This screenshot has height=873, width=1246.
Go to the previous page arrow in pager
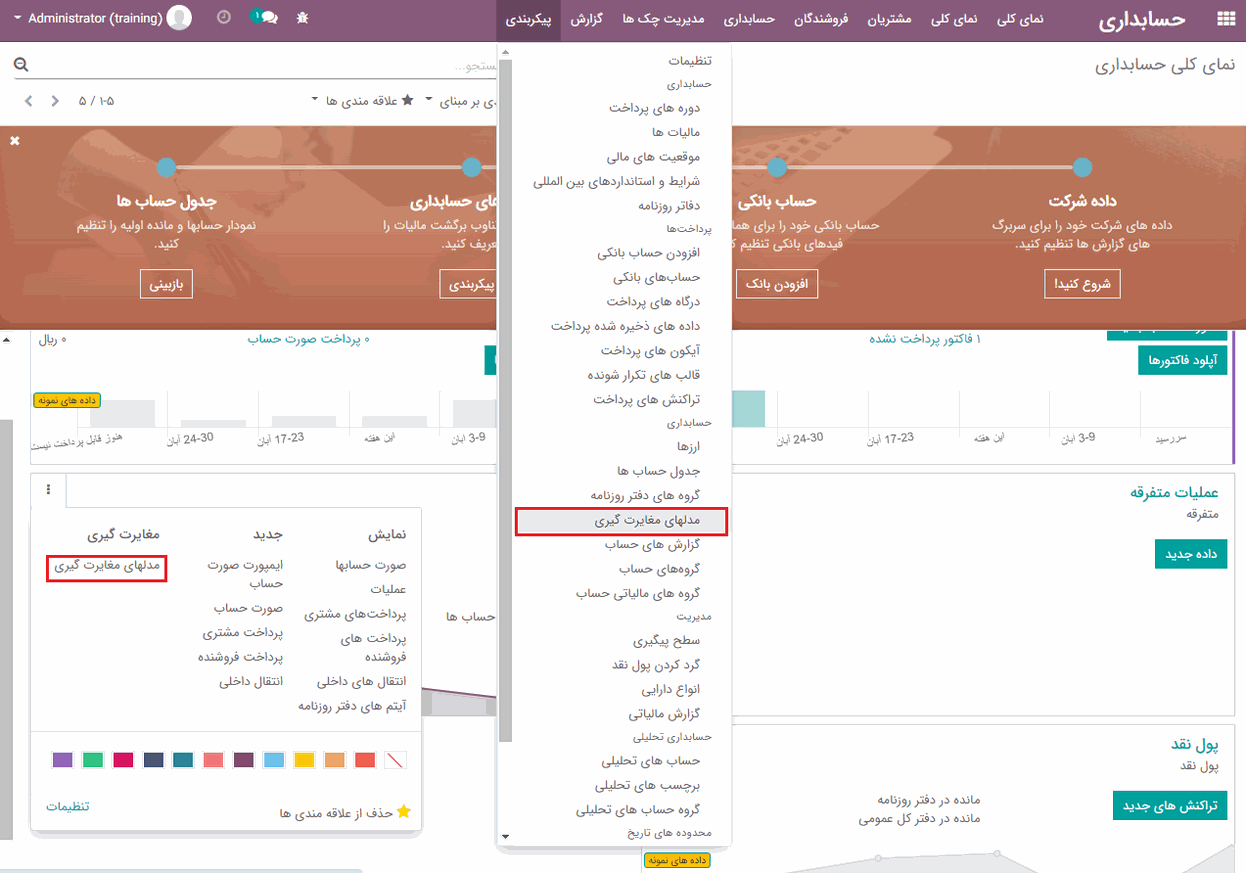coord(29,101)
